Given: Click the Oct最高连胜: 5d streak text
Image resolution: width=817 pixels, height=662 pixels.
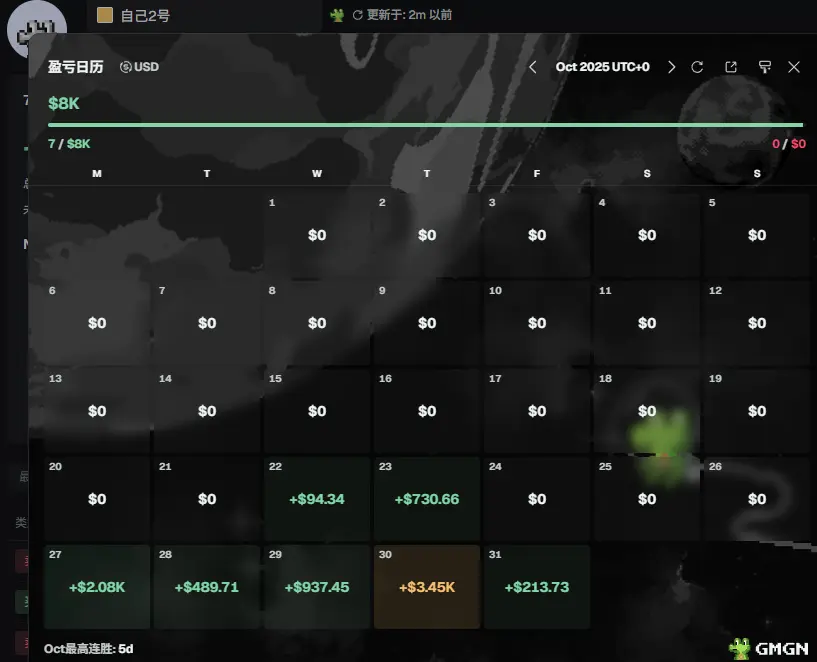Looking at the screenshot, I should 89,649.
